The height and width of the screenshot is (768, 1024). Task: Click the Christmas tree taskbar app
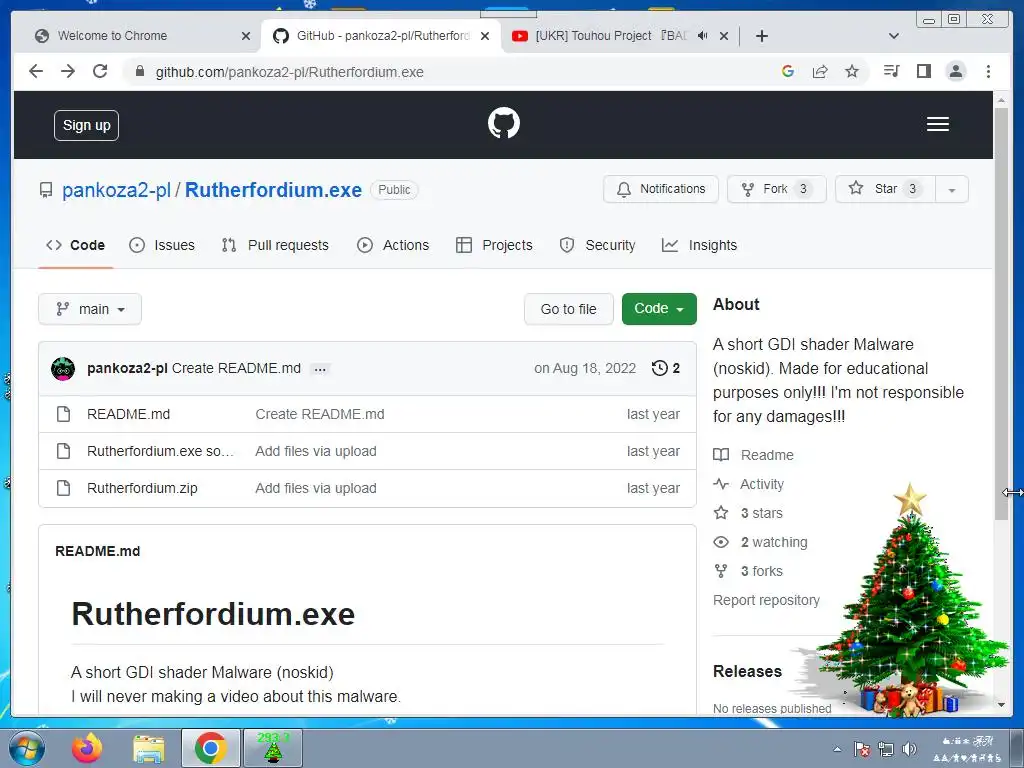273,748
